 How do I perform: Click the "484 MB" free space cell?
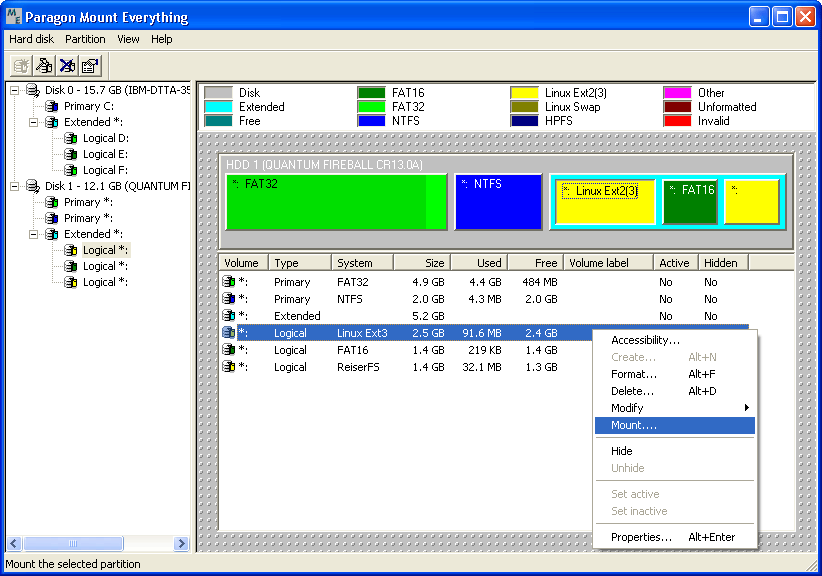click(540, 282)
